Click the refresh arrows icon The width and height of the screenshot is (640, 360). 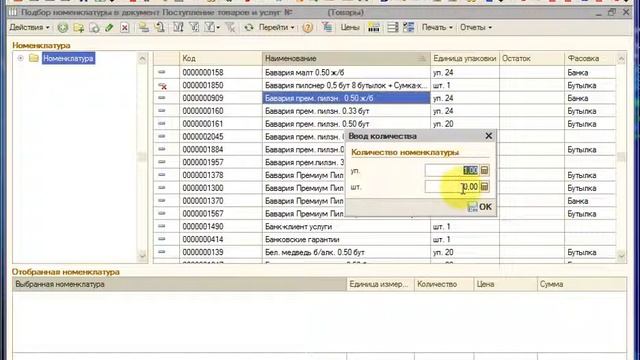pyautogui.click(x=249, y=28)
